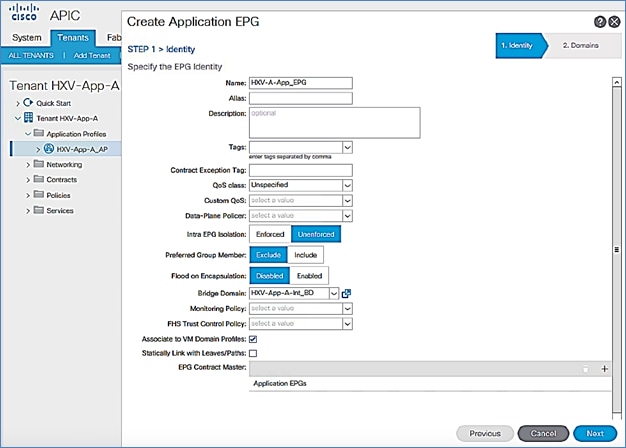Screen dimensions: 626x448
Task: Open the Custom QoS dropdown
Action: 347,200
